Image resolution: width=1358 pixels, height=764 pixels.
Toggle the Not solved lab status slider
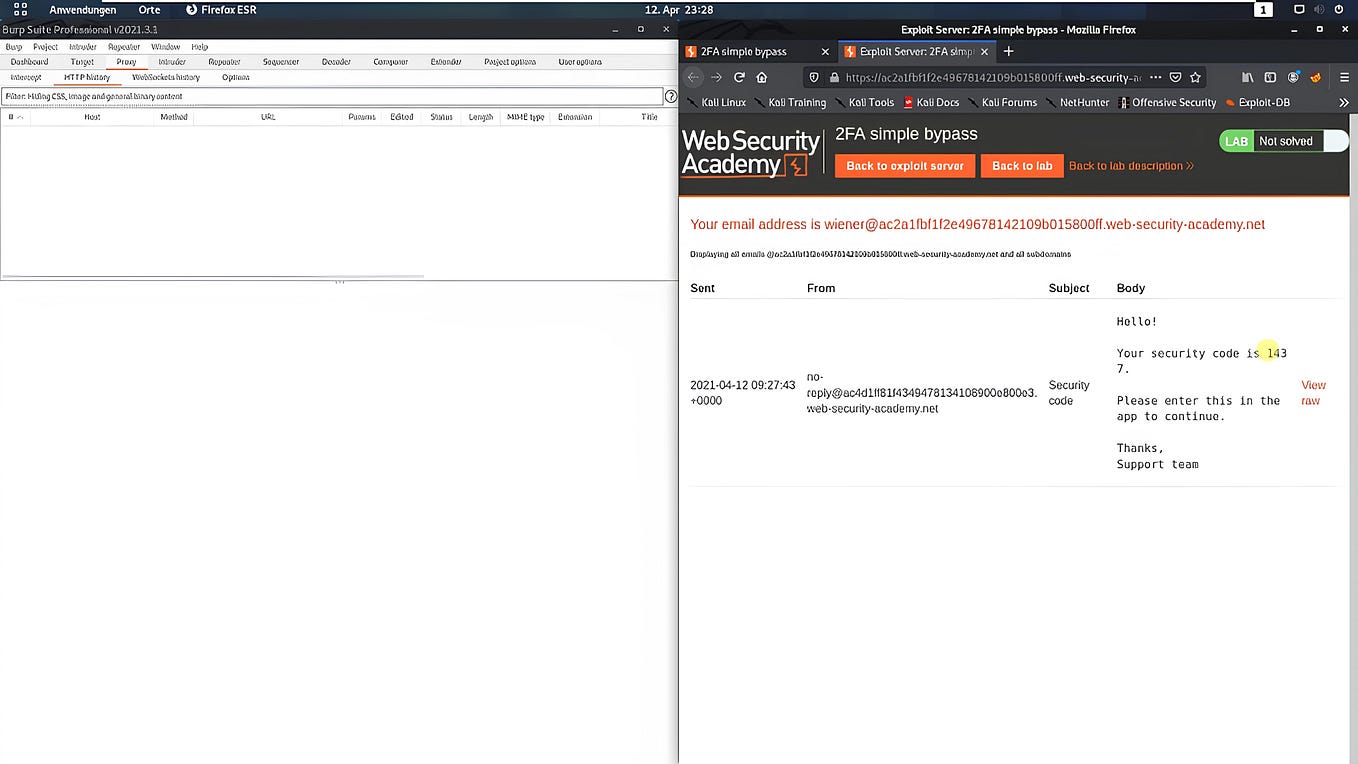point(1336,140)
